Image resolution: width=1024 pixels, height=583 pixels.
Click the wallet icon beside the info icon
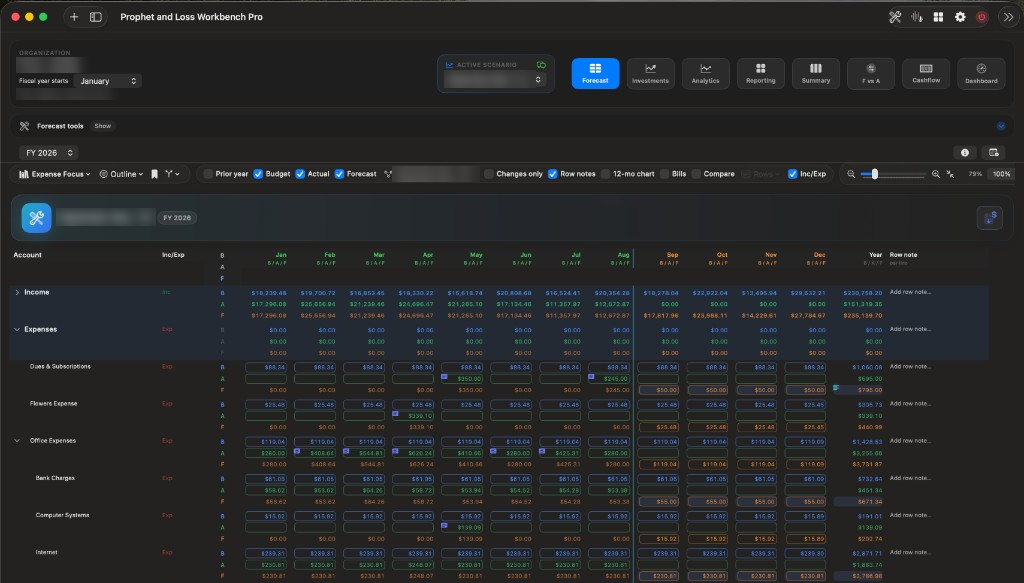pos(994,153)
